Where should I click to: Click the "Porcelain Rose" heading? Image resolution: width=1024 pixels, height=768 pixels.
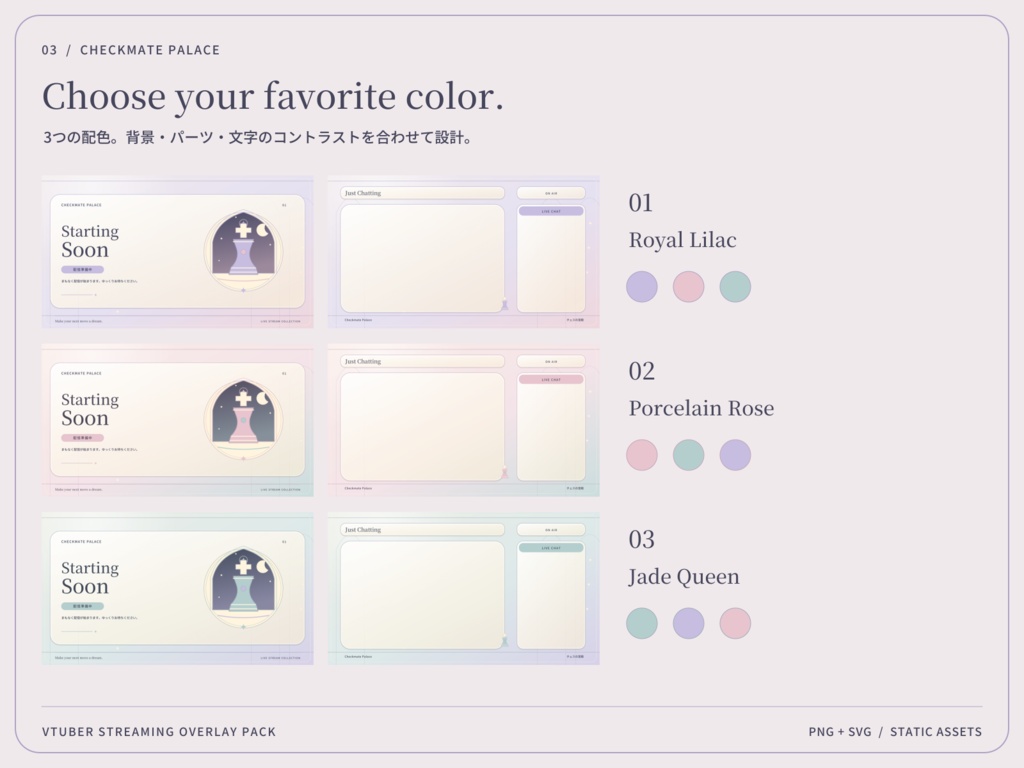701,408
